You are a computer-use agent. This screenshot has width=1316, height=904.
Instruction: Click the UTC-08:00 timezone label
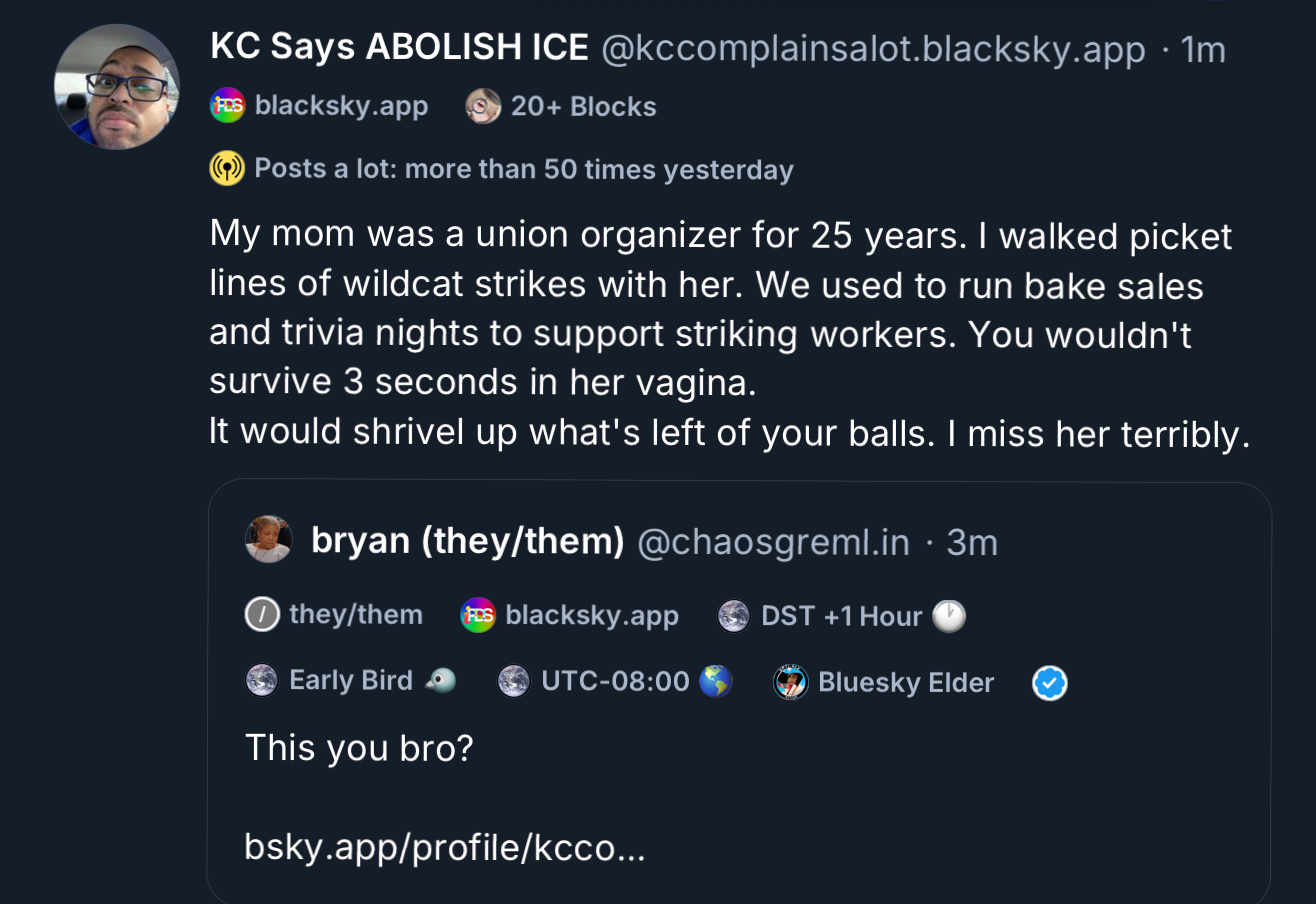pos(615,682)
